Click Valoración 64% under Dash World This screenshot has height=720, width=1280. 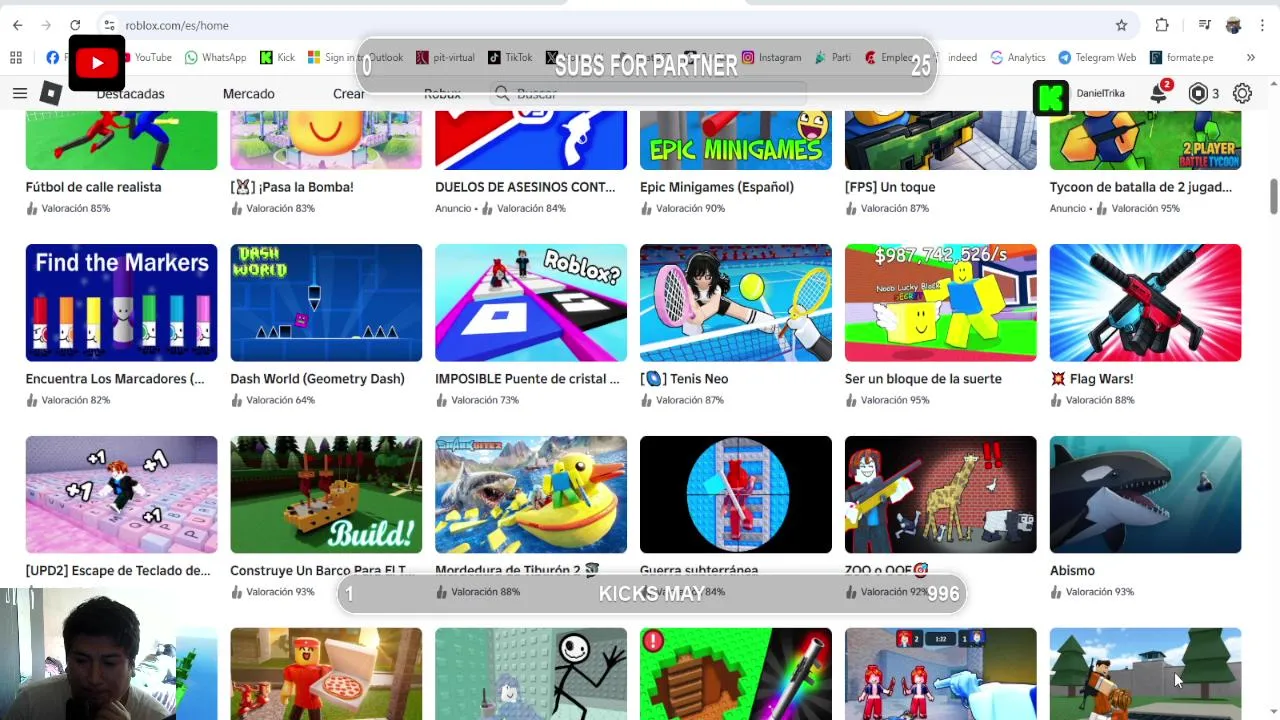(x=280, y=400)
